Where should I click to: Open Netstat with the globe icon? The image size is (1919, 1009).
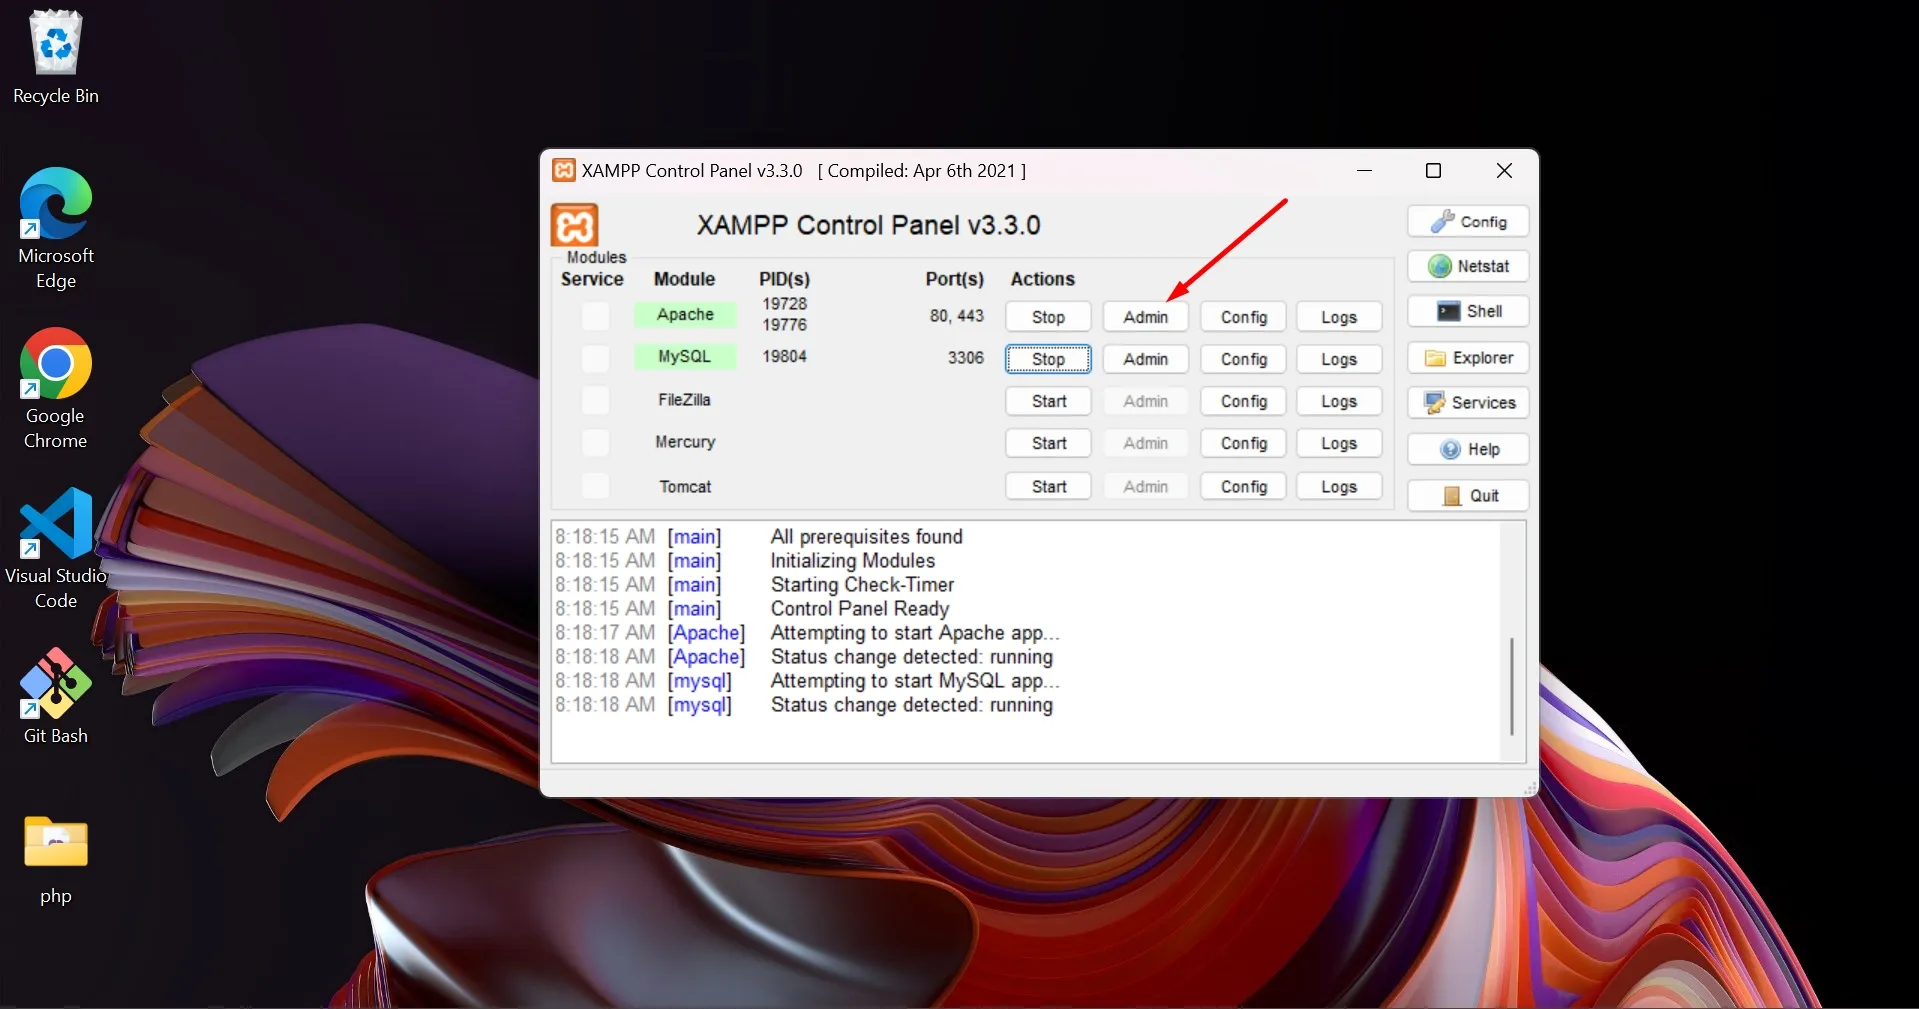click(1468, 266)
